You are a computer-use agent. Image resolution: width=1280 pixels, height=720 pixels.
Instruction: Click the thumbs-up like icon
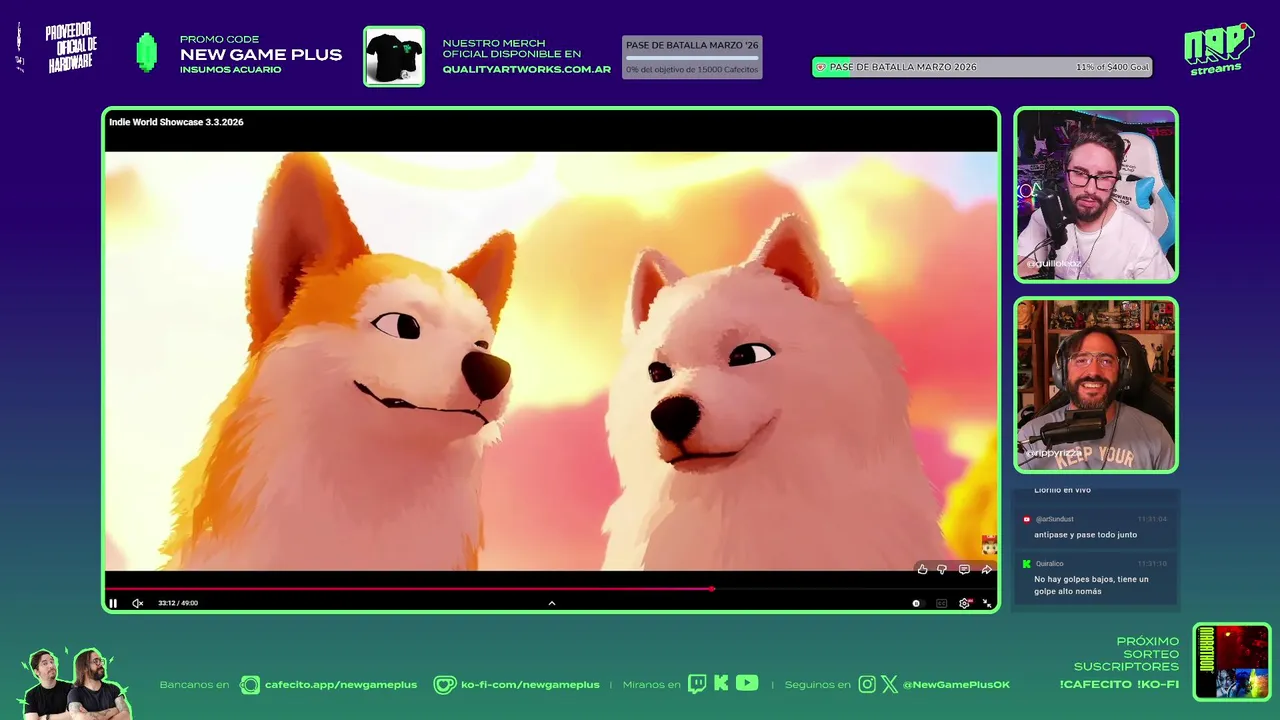pos(922,569)
